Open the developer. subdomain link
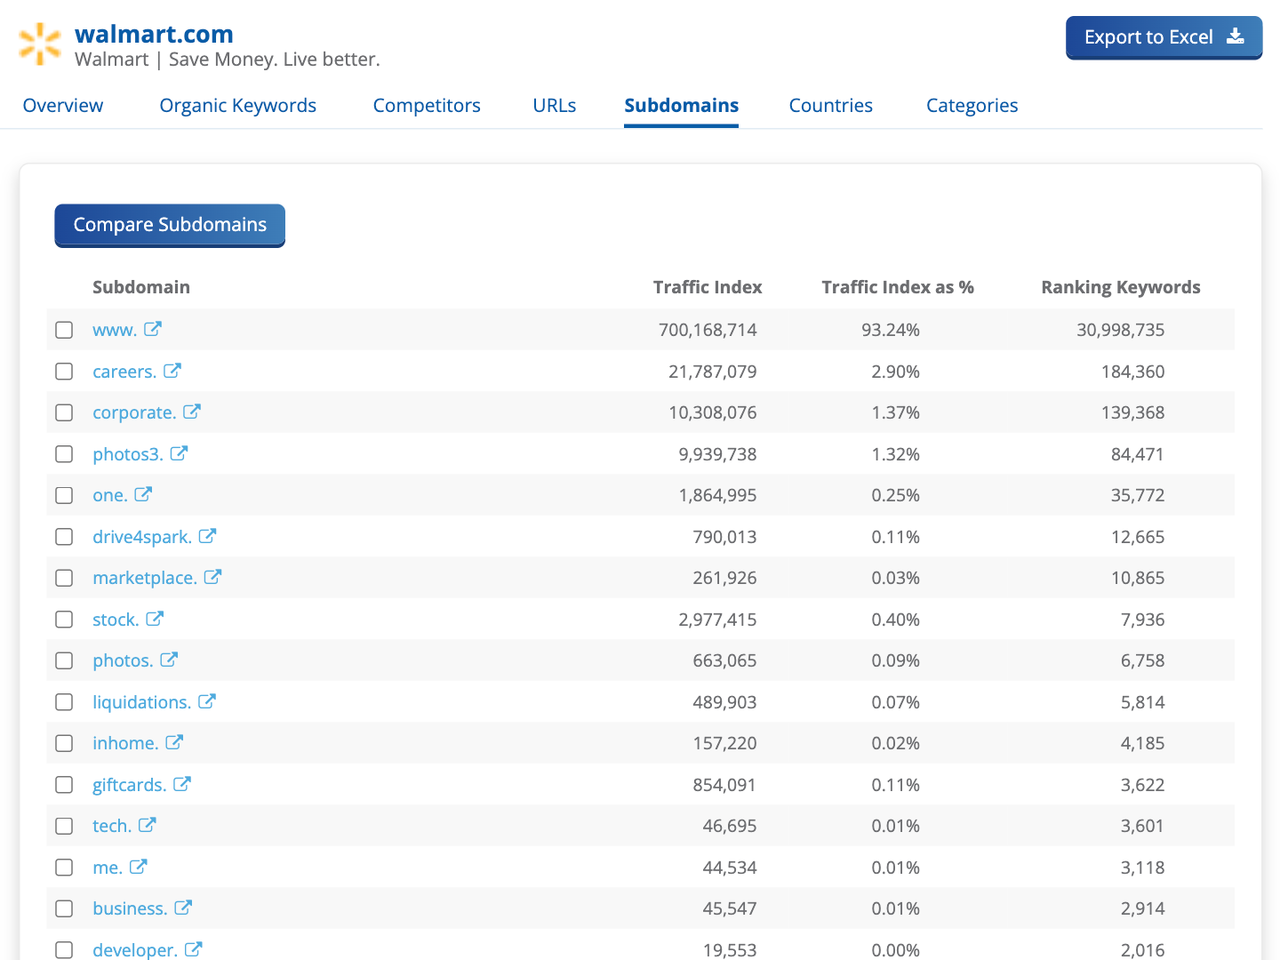 (x=135, y=950)
